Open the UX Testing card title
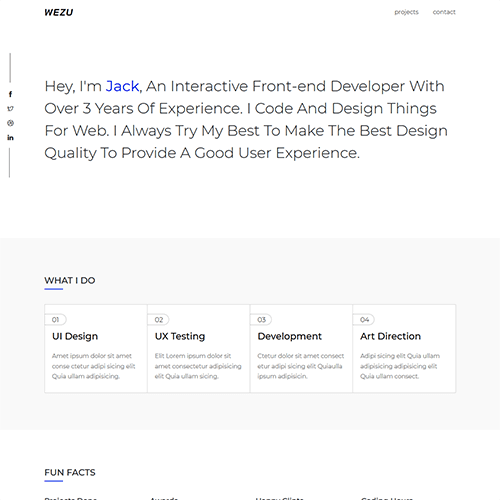The height and width of the screenshot is (500, 500). tap(180, 336)
